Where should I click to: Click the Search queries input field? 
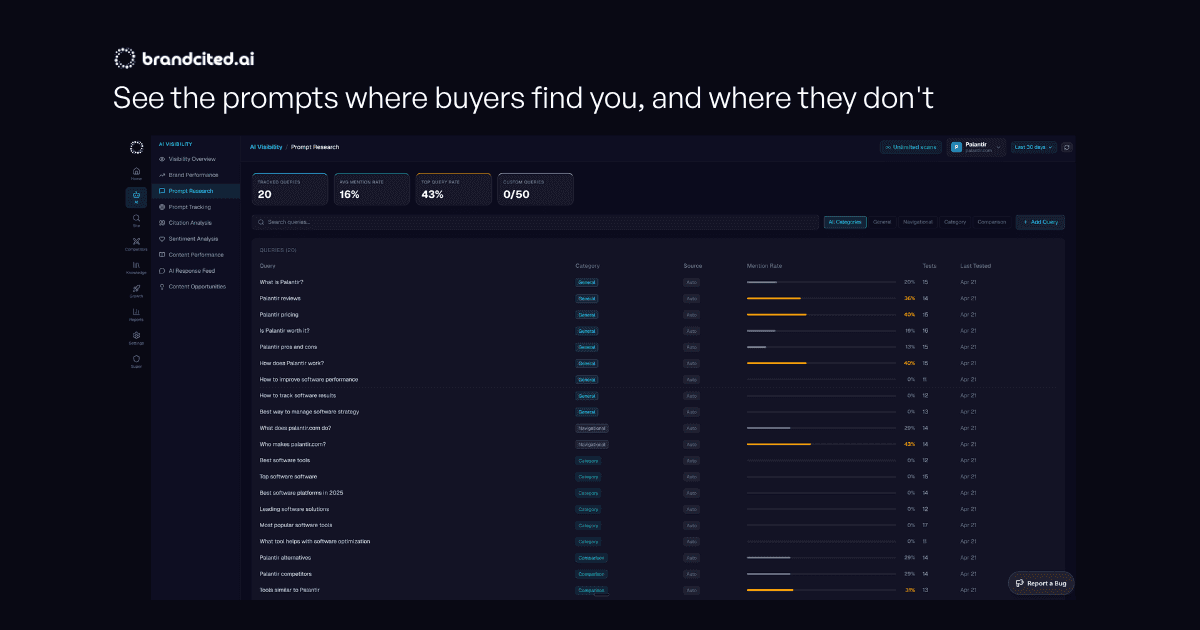coord(535,222)
